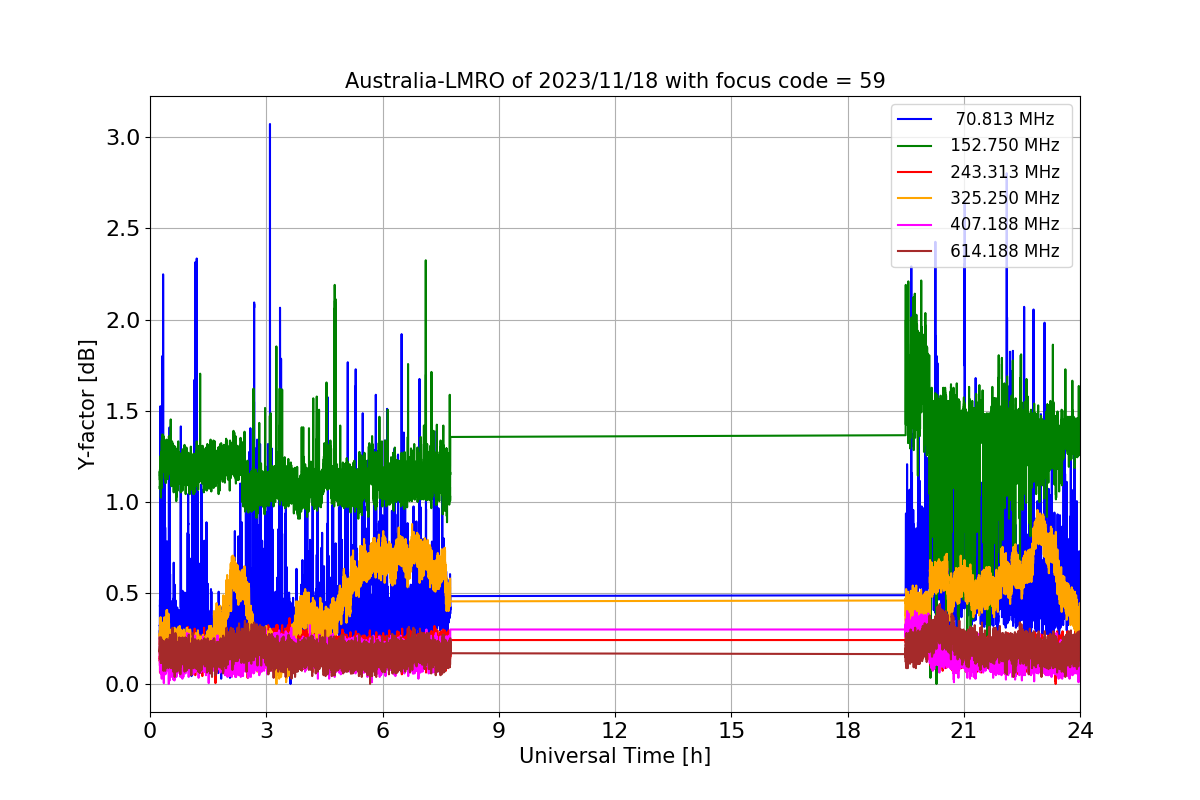Click the '243.313 MHz' legend label
The image size is (1200, 800).
pos(1005,172)
